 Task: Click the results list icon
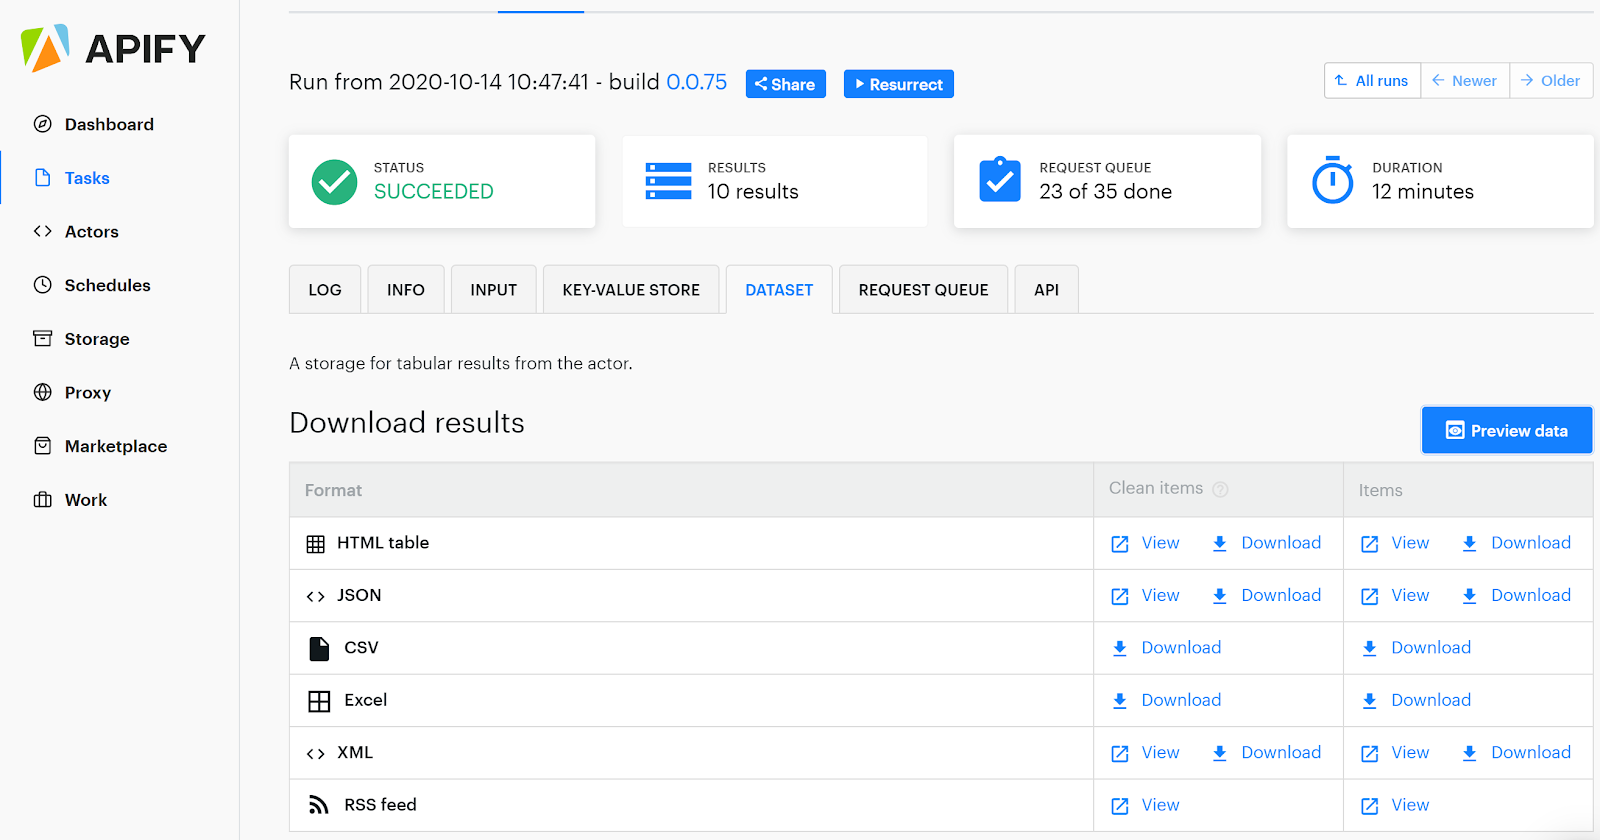pyautogui.click(x=668, y=181)
